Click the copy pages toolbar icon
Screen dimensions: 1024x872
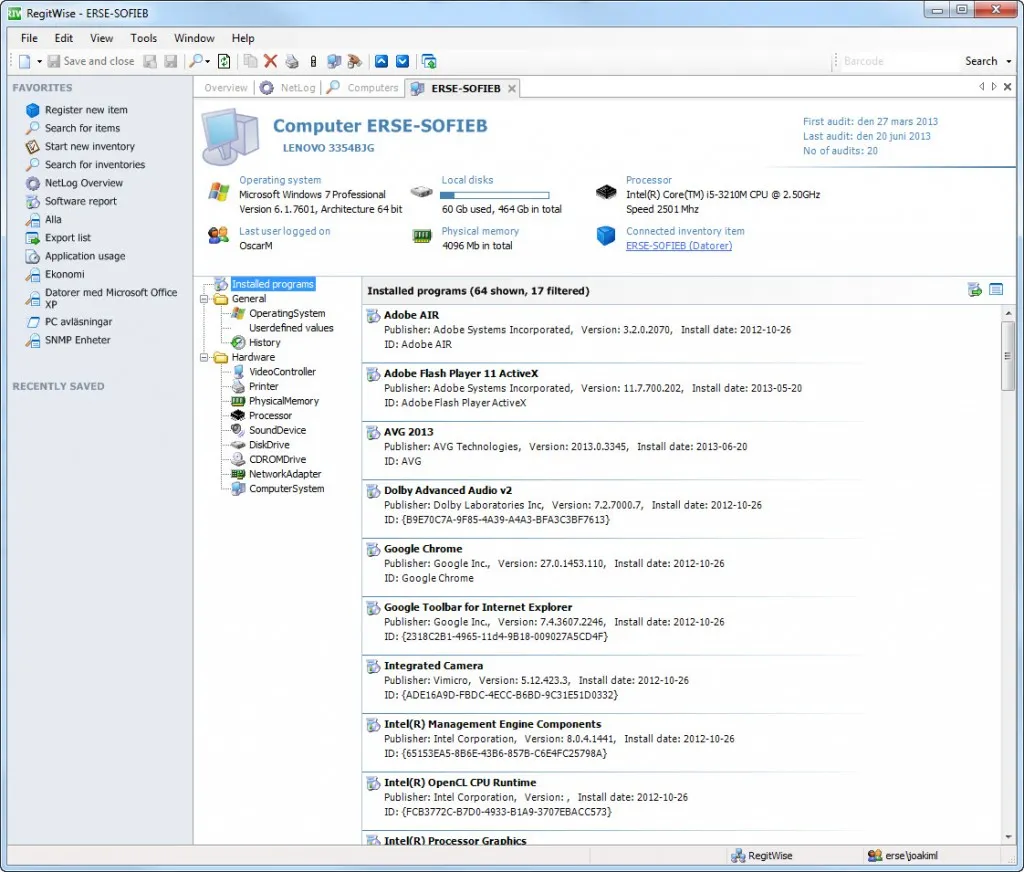pyautogui.click(x=250, y=61)
